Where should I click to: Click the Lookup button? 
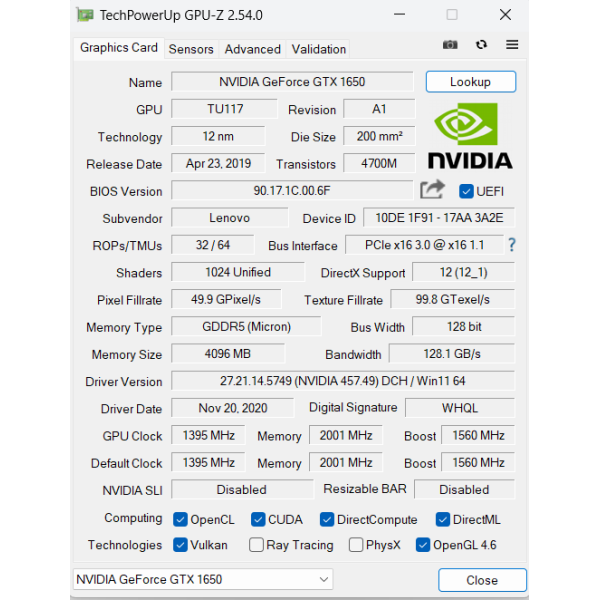471,82
